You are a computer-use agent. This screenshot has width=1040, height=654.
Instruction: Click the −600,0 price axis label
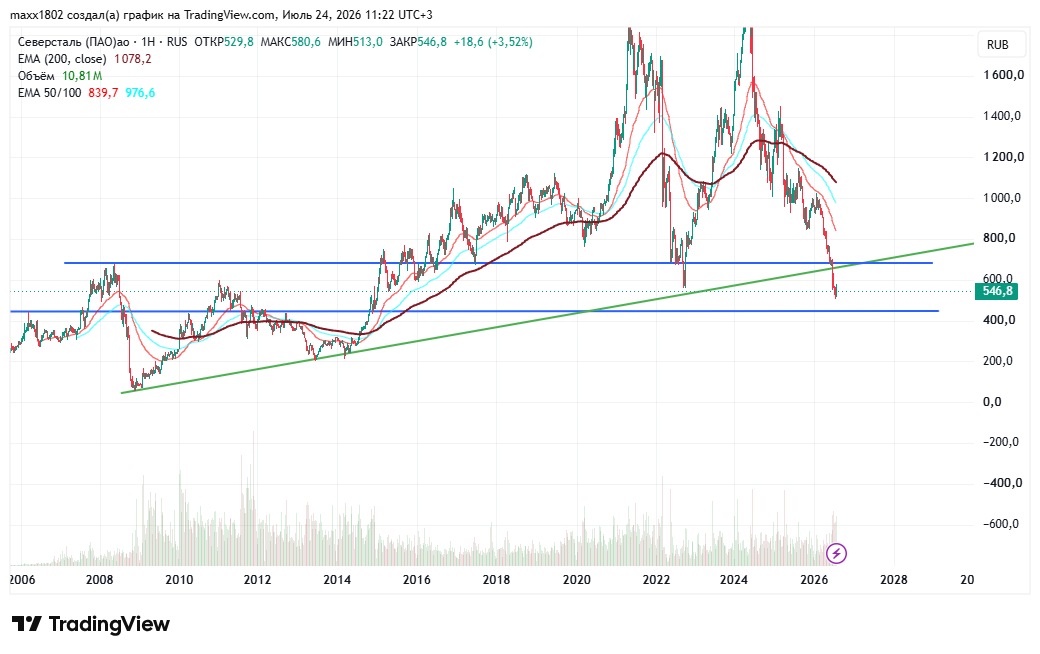coord(1001,524)
